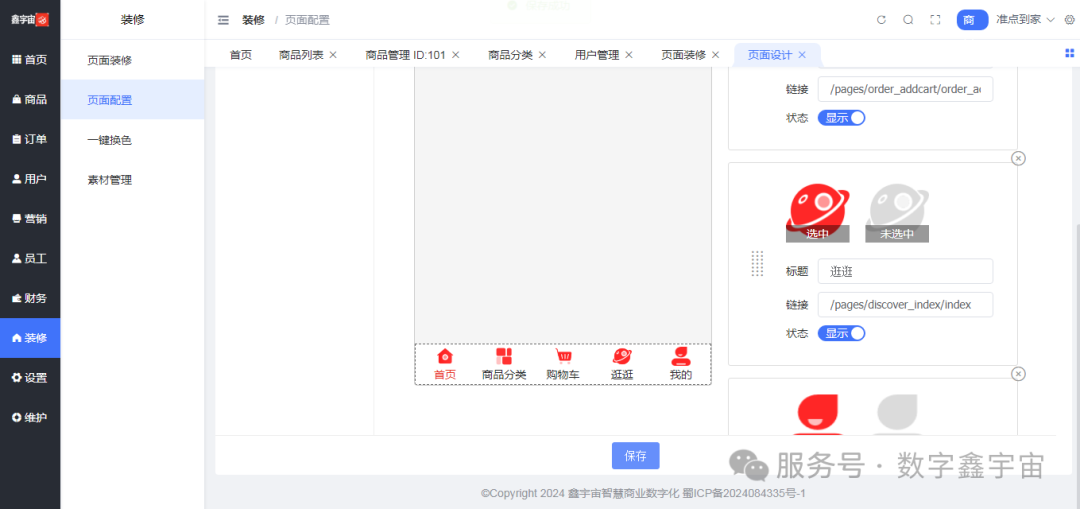Click the /pages/order_addcart link field
1080x509 pixels.
pos(905,89)
